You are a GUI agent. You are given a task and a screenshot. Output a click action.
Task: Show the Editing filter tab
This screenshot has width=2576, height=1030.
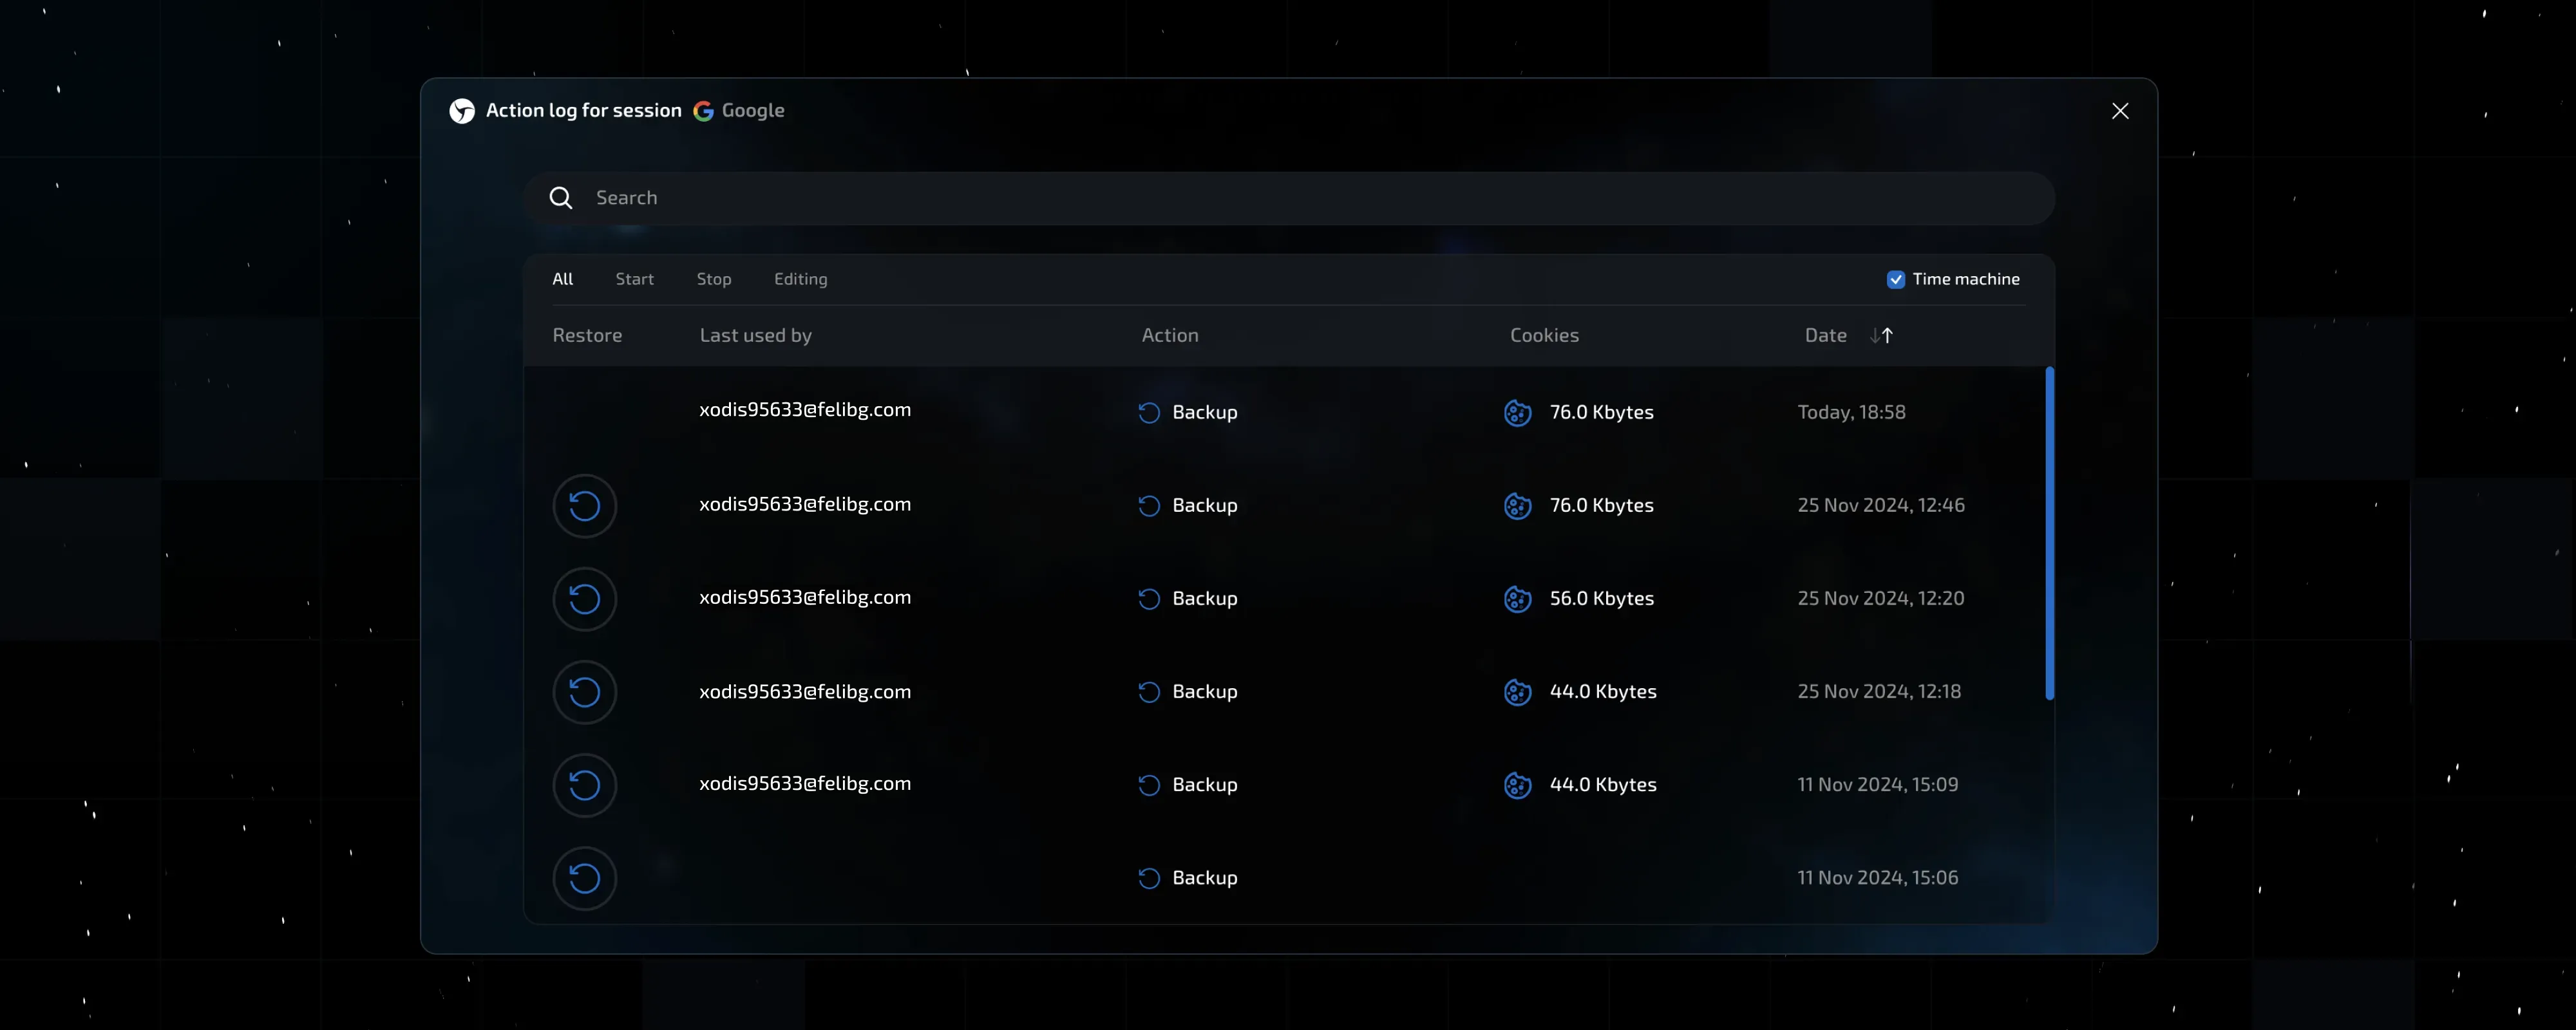pyautogui.click(x=800, y=279)
